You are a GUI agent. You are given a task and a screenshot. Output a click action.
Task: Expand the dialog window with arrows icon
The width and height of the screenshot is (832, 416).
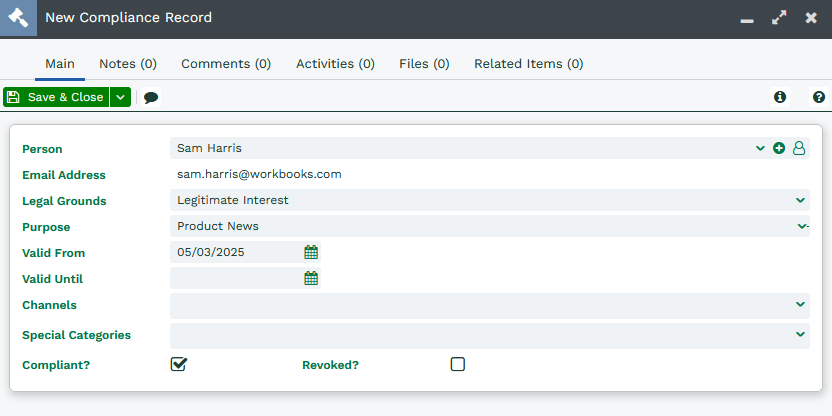(x=779, y=18)
